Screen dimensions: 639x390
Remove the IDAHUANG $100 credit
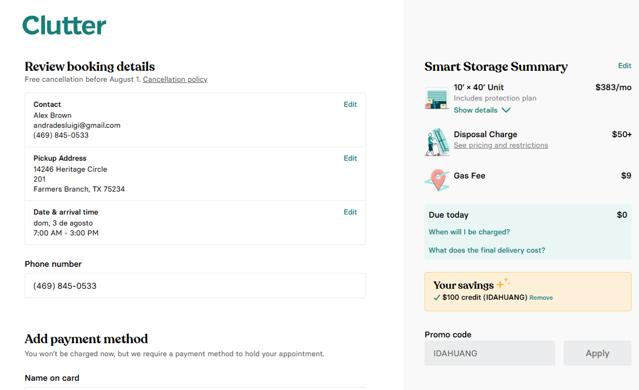[541, 298]
